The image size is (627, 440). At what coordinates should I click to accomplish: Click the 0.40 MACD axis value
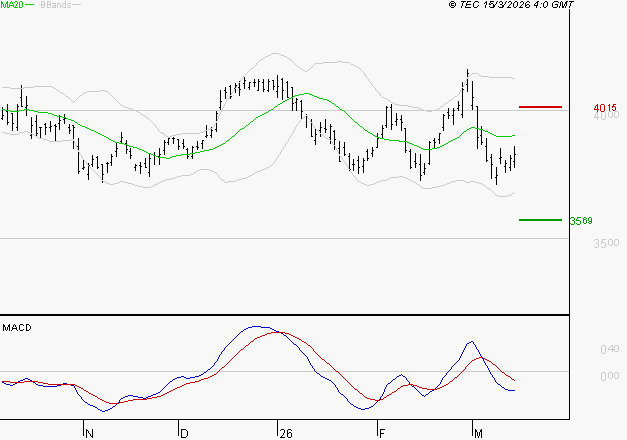[610, 349]
